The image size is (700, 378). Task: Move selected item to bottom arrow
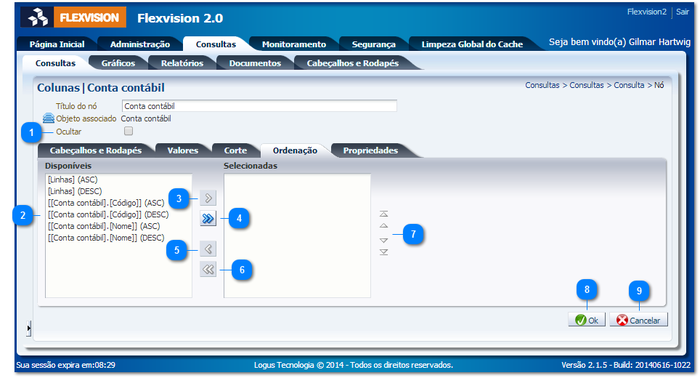click(x=383, y=252)
